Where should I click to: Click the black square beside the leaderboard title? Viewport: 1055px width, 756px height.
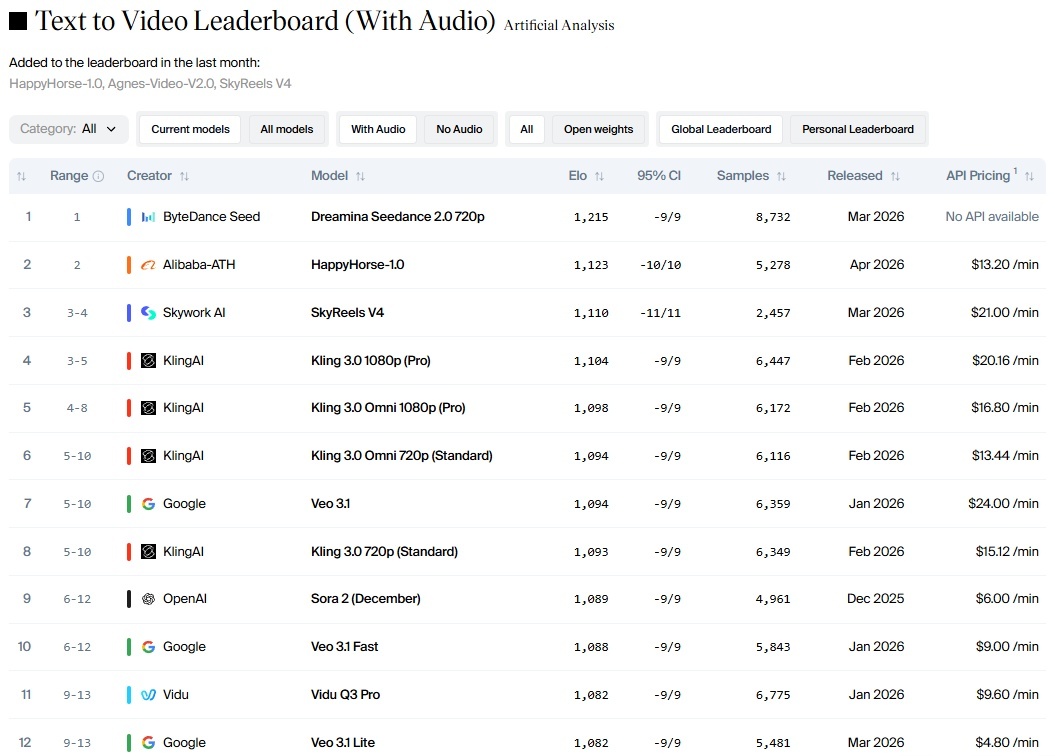tap(17, 21)
